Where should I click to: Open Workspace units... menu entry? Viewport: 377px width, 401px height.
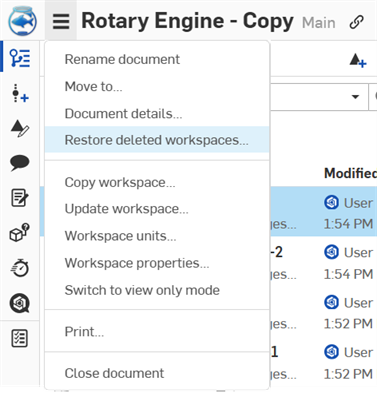click(x=157, y=236)
